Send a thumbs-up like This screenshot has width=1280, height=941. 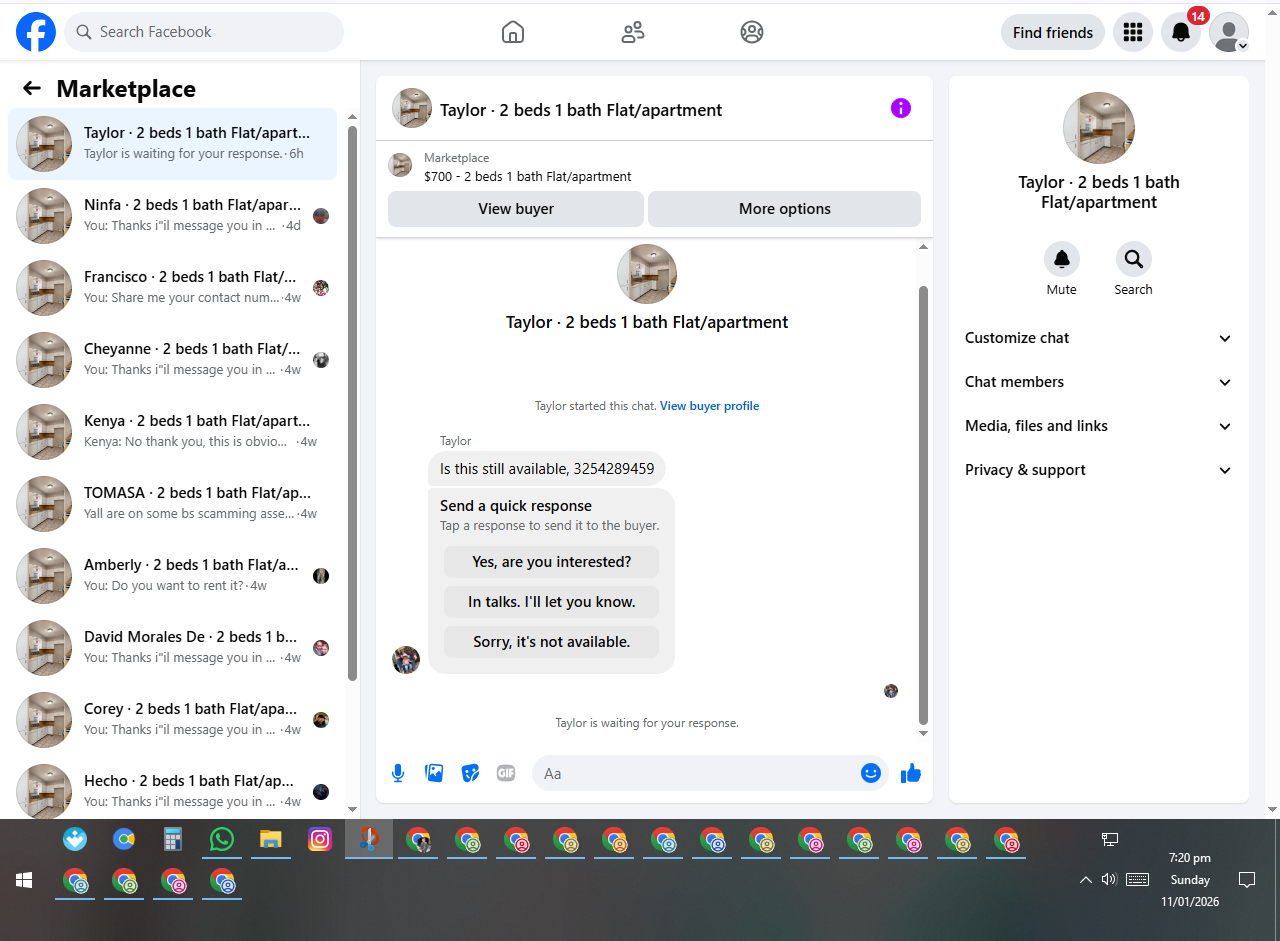[x=911, y=773]
